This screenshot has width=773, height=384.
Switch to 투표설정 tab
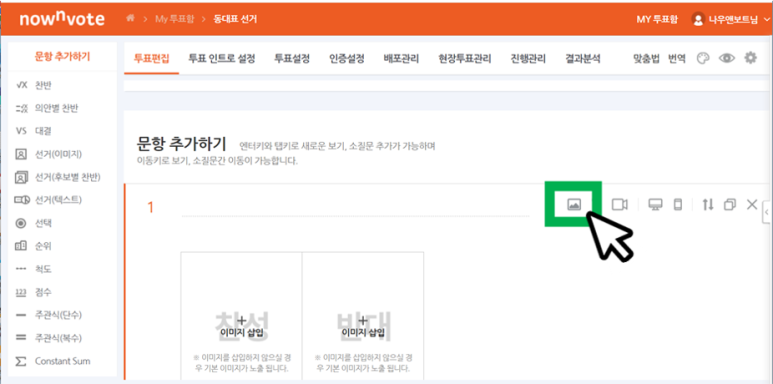click(x=292, y=59)
